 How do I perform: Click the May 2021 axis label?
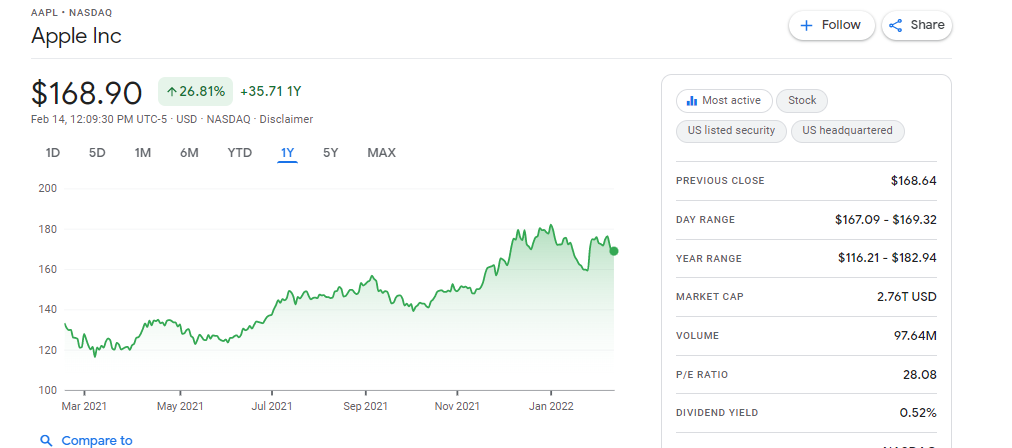(180, 406)
